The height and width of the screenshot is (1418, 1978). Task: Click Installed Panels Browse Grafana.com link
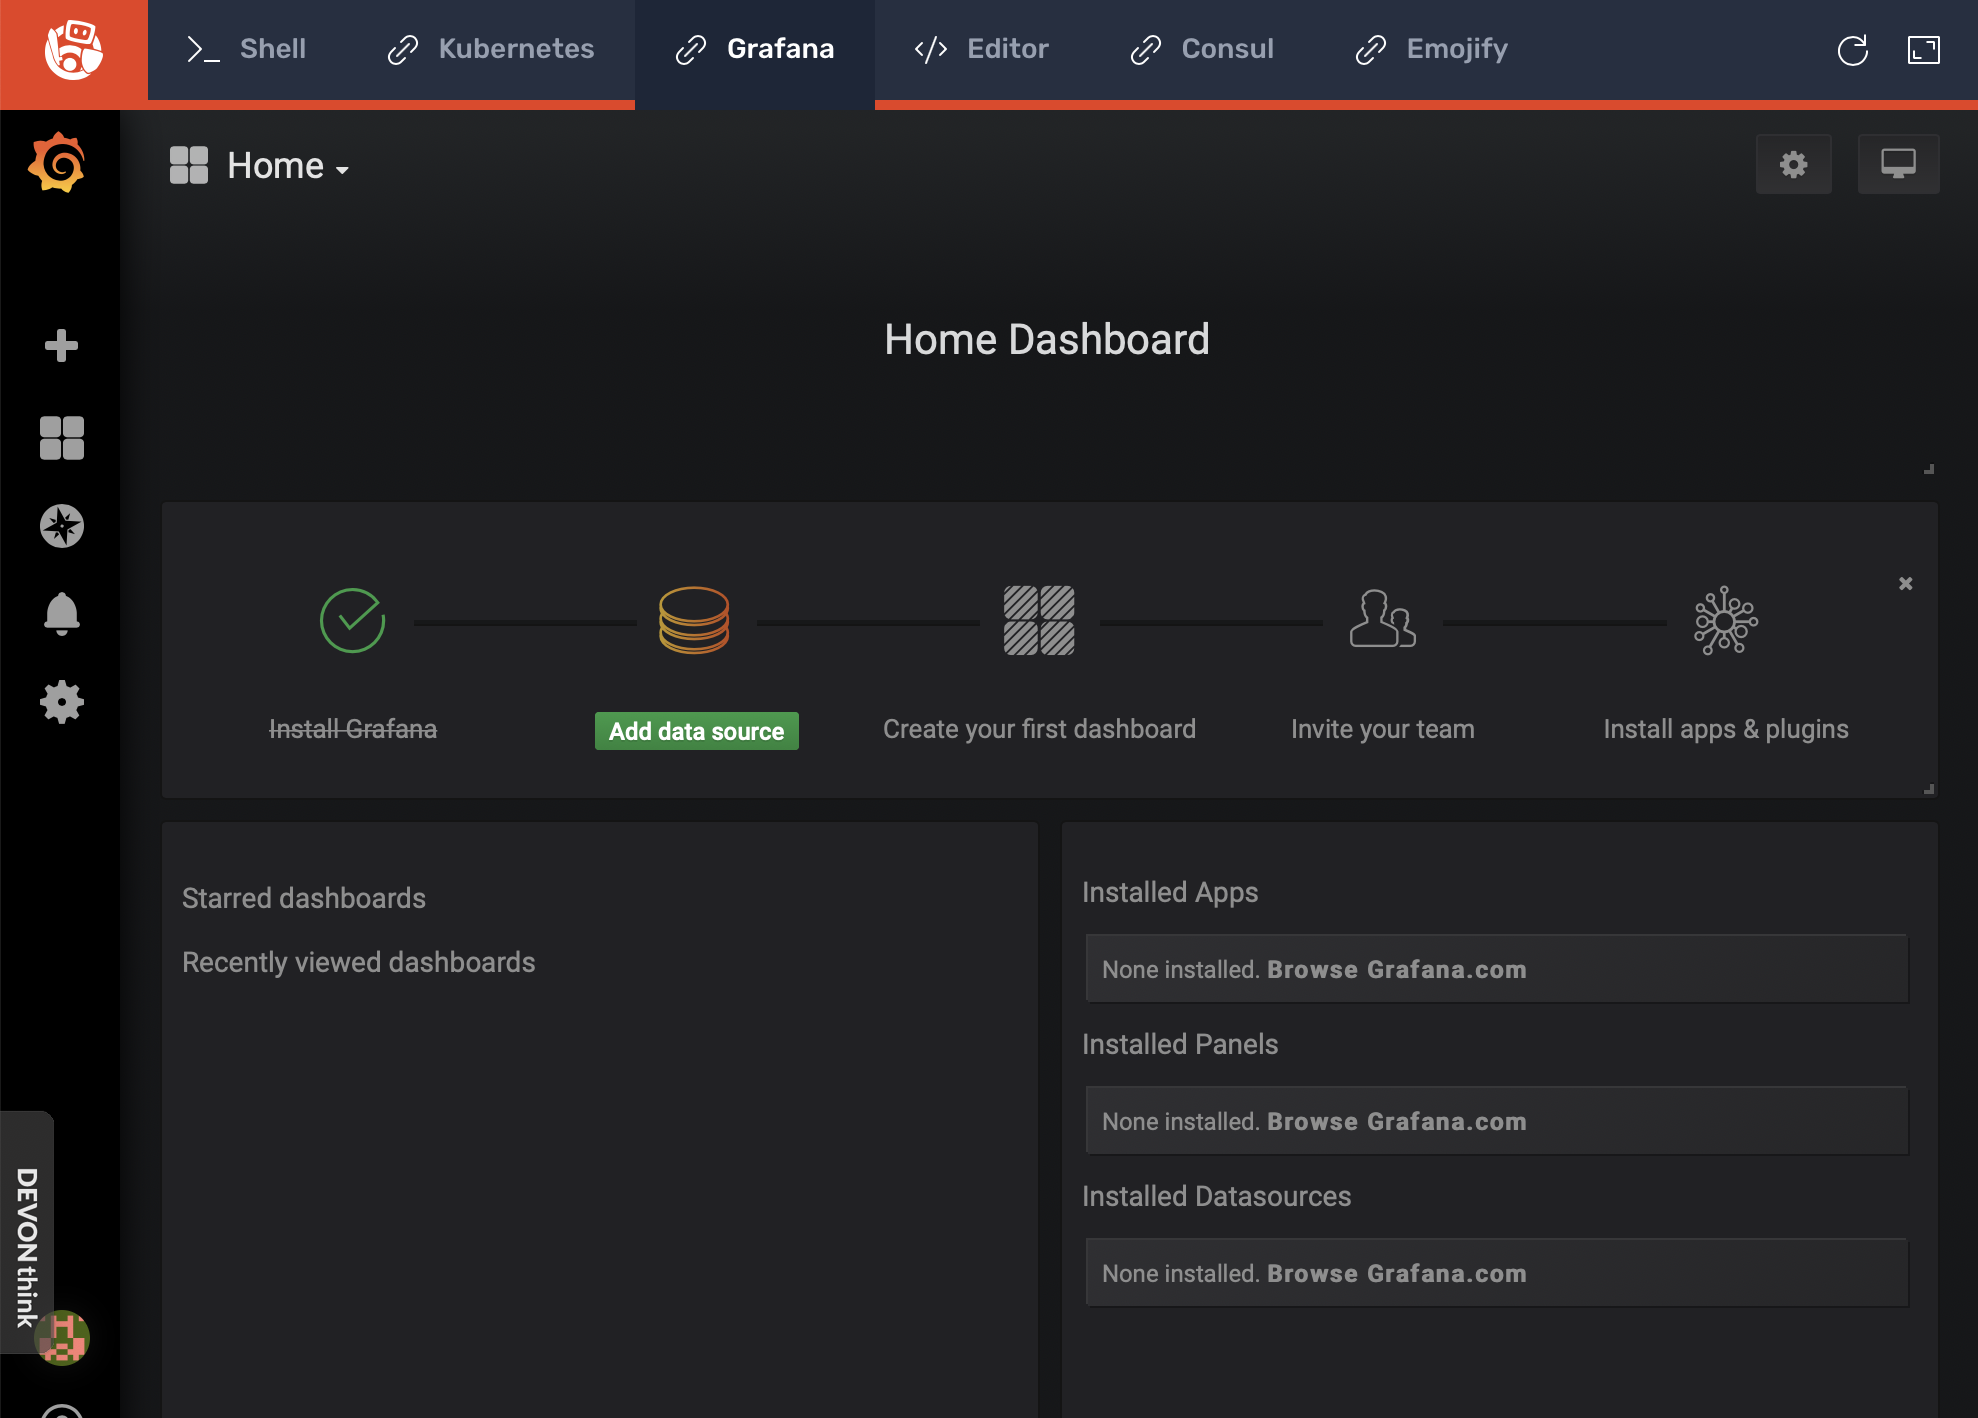1396,1122
